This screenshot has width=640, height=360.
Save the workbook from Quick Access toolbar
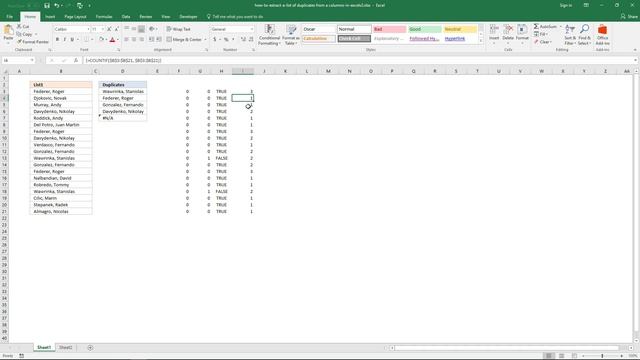[47, 6]
